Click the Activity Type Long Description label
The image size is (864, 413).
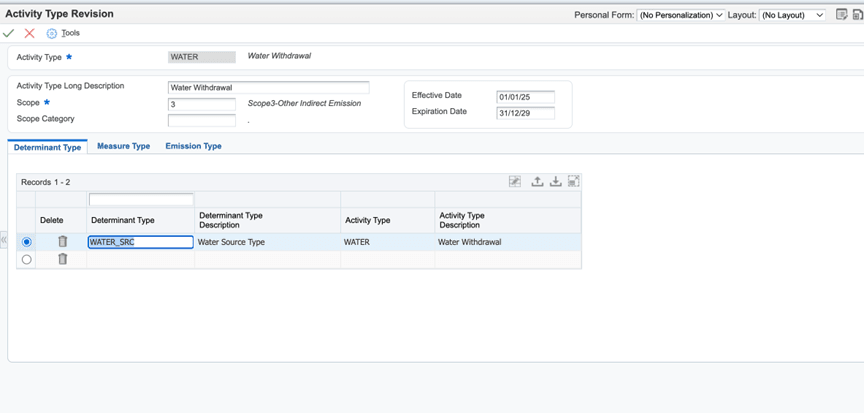pos(71,86)
